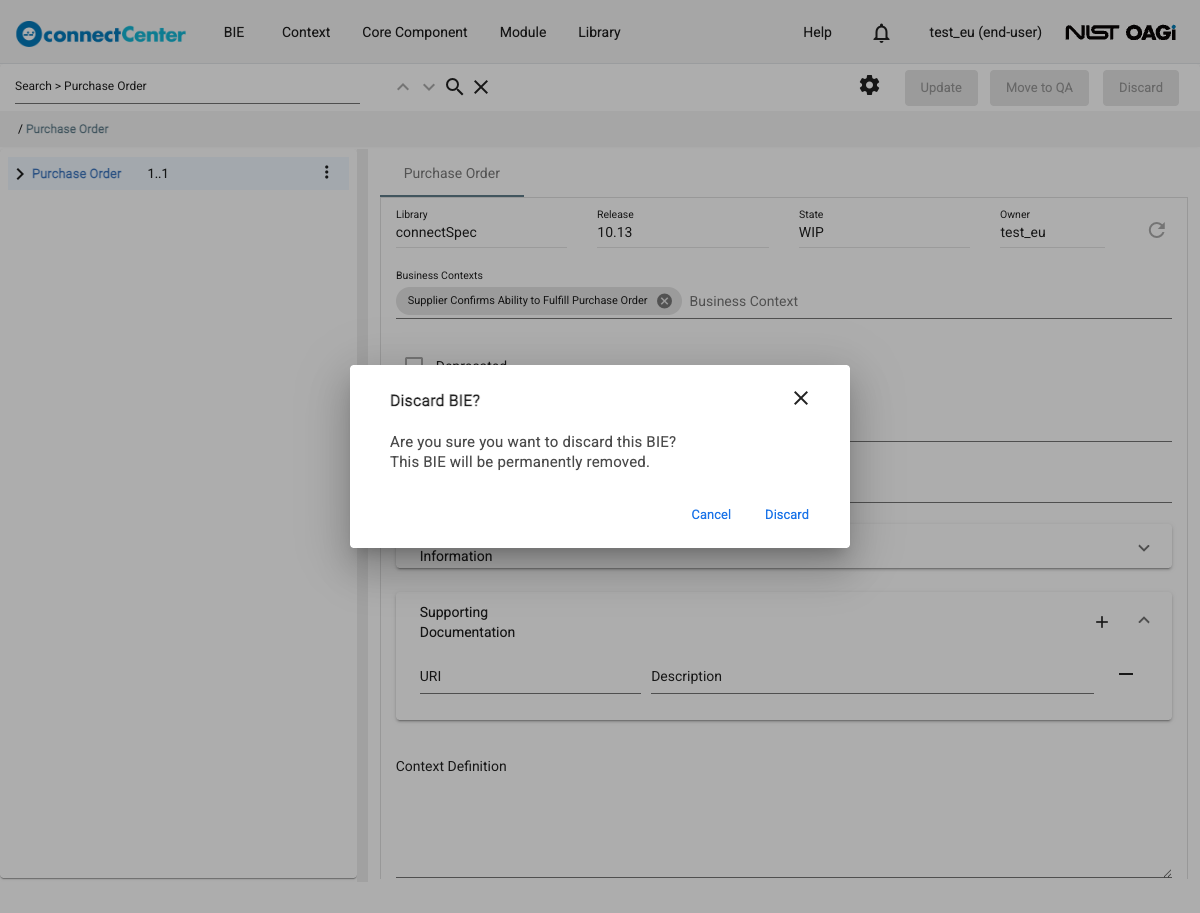This screenshot has height=913, width=1200.
Task: Open the Help menu
Action: pos(817,32)
